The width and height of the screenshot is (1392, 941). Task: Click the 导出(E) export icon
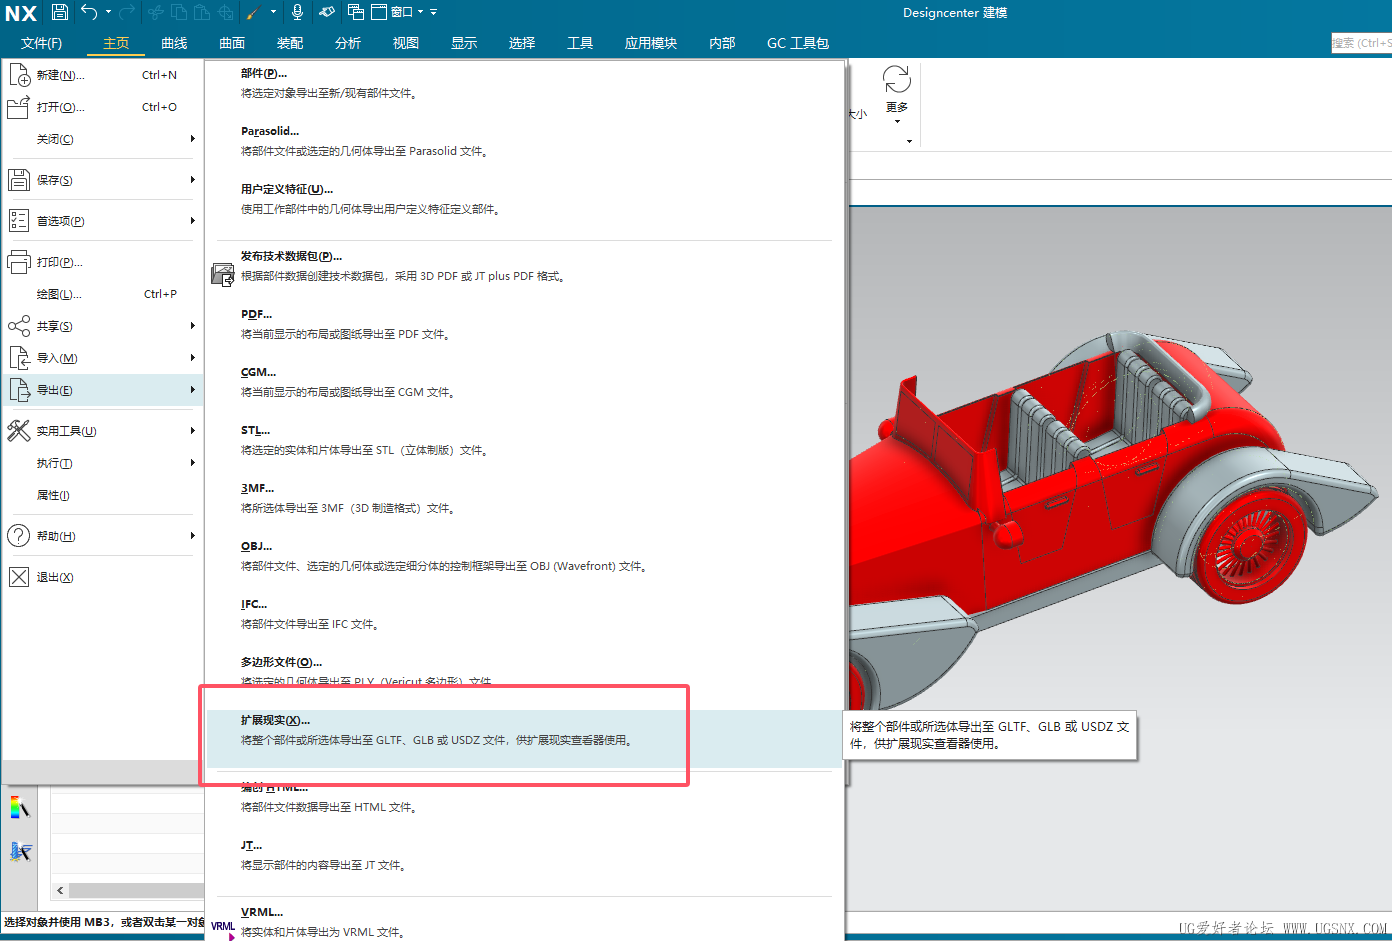(x=19, y=390)
